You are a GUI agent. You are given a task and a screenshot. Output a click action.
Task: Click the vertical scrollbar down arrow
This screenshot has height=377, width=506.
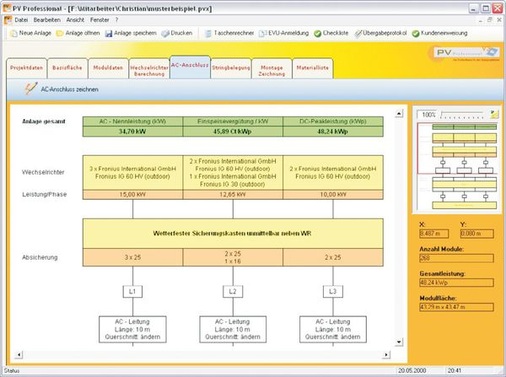[x=399, y=342]
